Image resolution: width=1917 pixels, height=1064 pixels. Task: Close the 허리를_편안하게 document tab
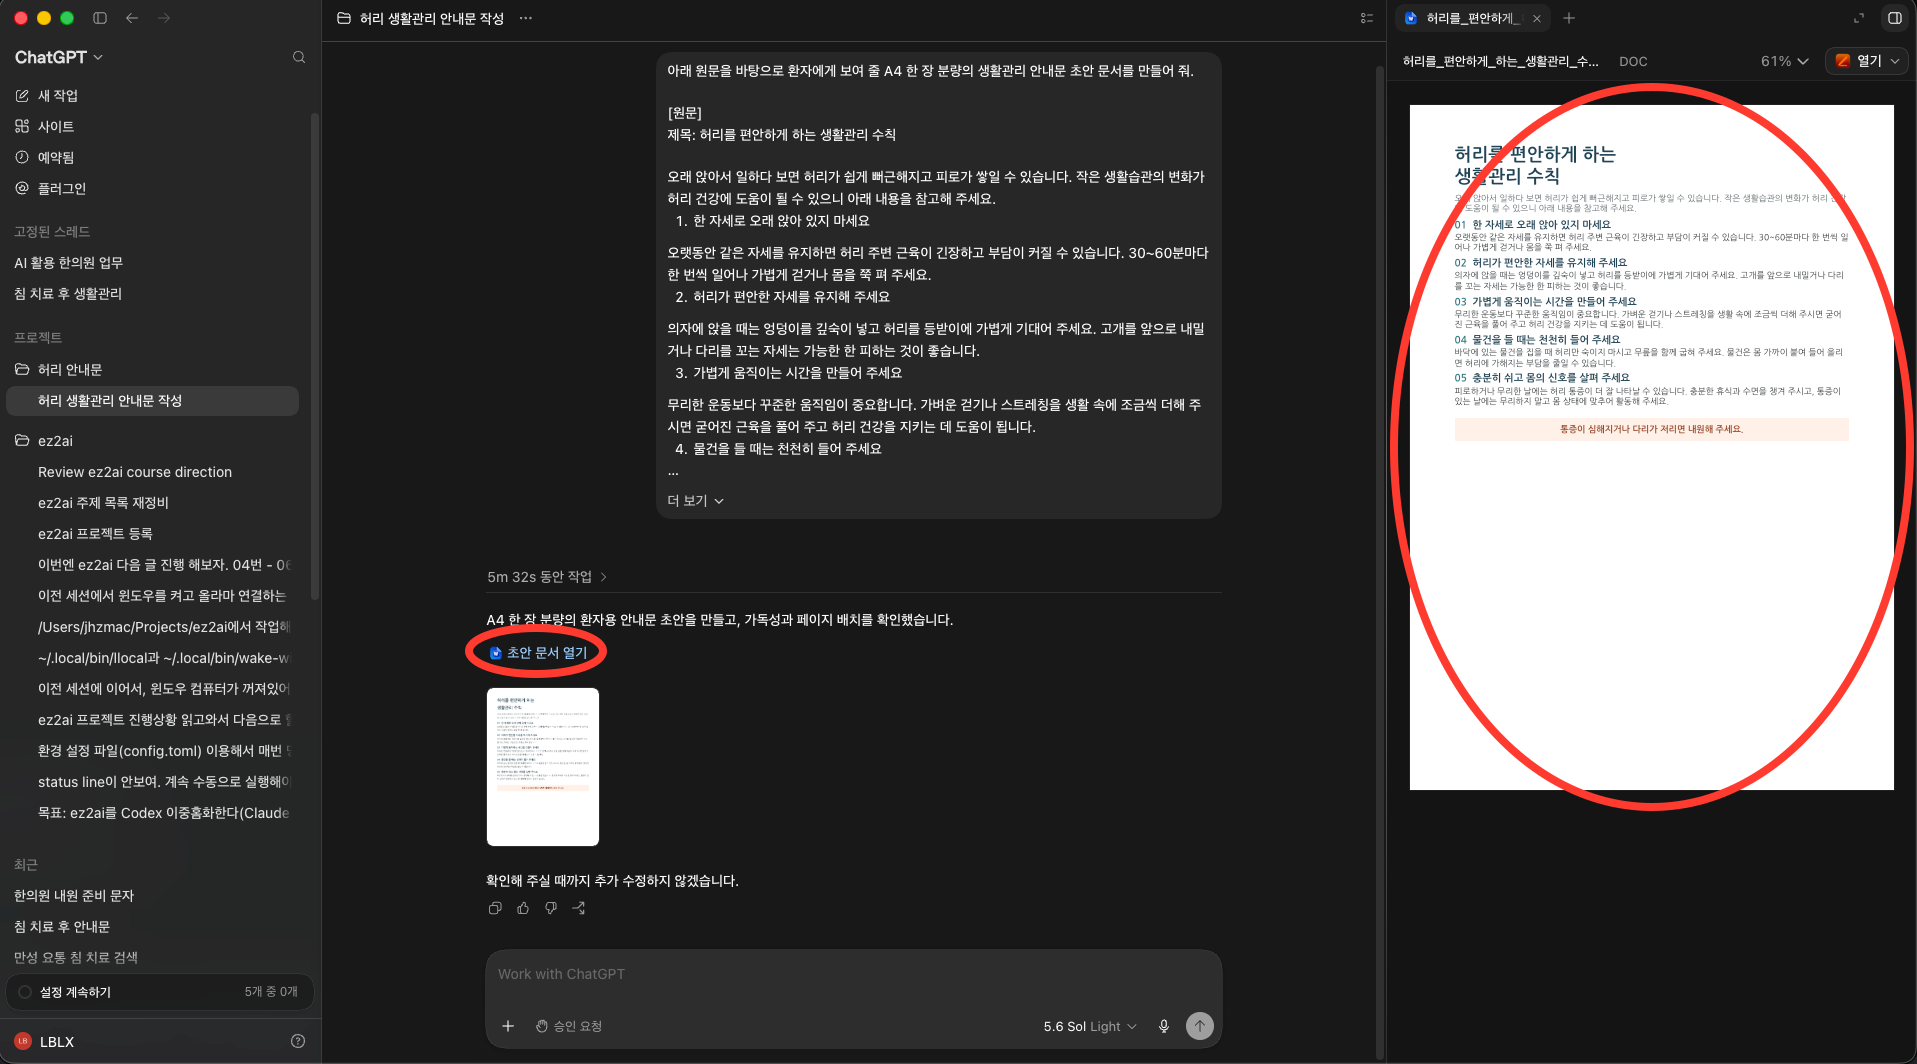pyautogui.click(x=1537, y=18)
